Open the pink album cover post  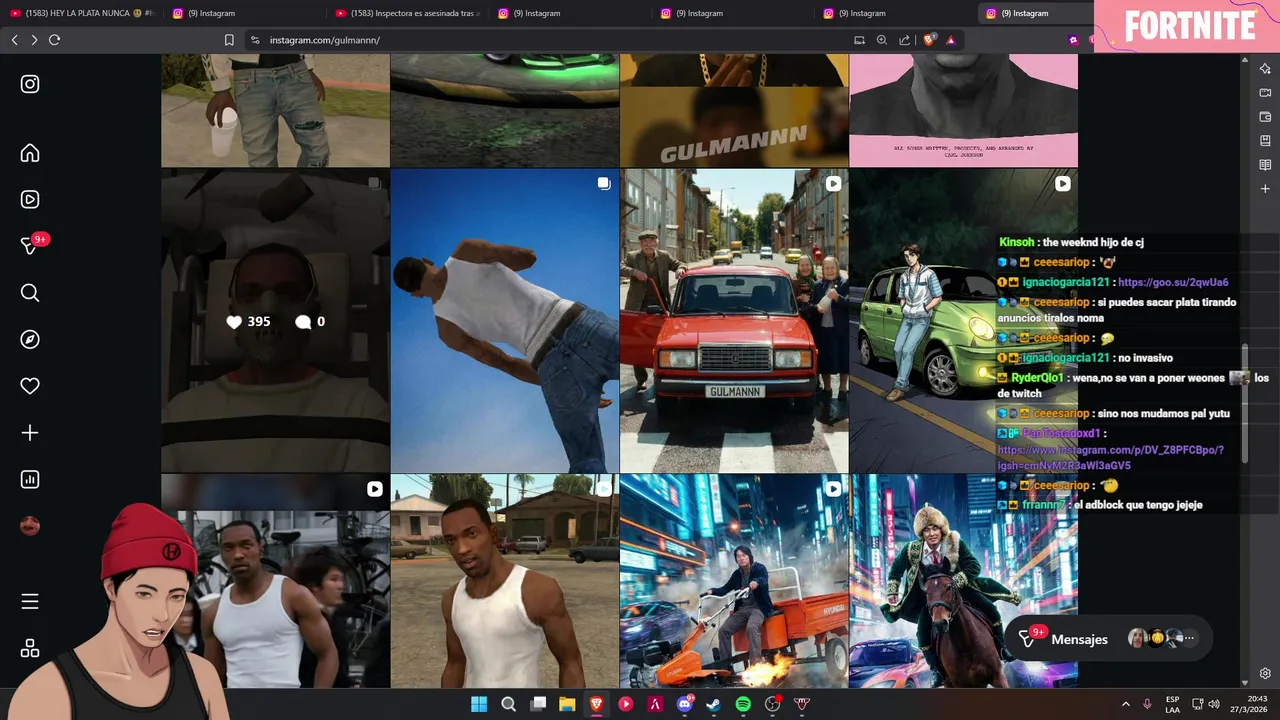[963, 110]
